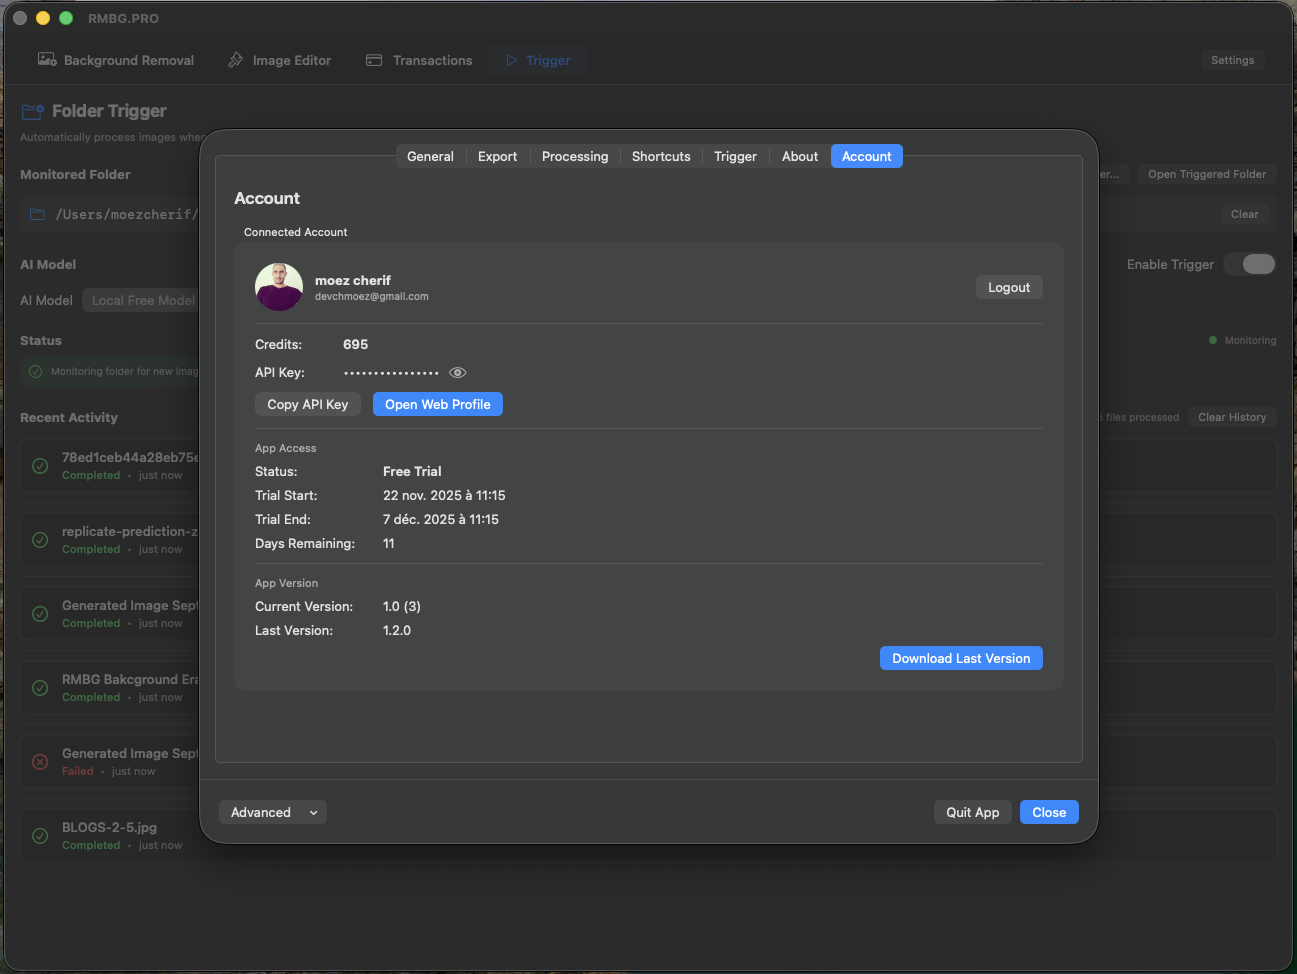Click the folder icon in monitored folder path
The image size is (1297, 974).
click(38, 214)
